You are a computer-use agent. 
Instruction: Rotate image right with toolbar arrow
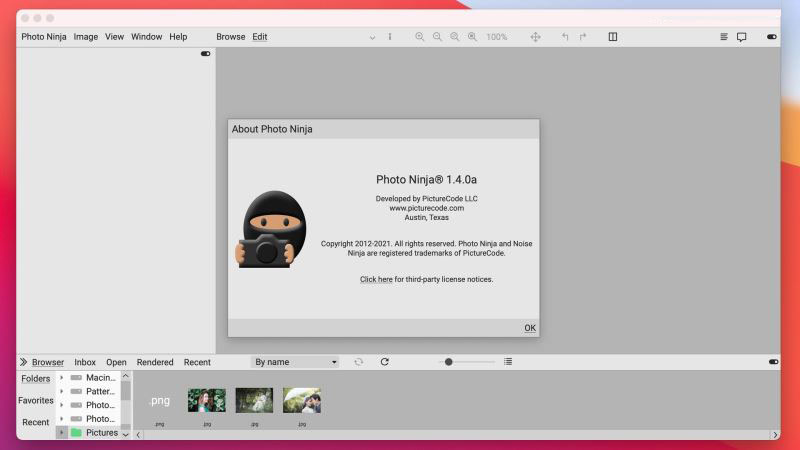pos(583,37)
